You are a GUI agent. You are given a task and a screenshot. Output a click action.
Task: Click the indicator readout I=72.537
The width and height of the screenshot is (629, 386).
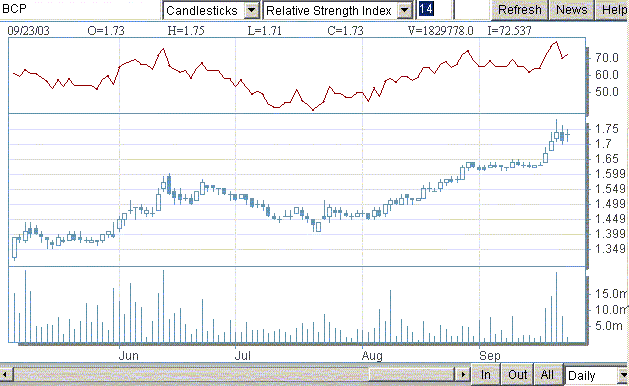(509, 31)
